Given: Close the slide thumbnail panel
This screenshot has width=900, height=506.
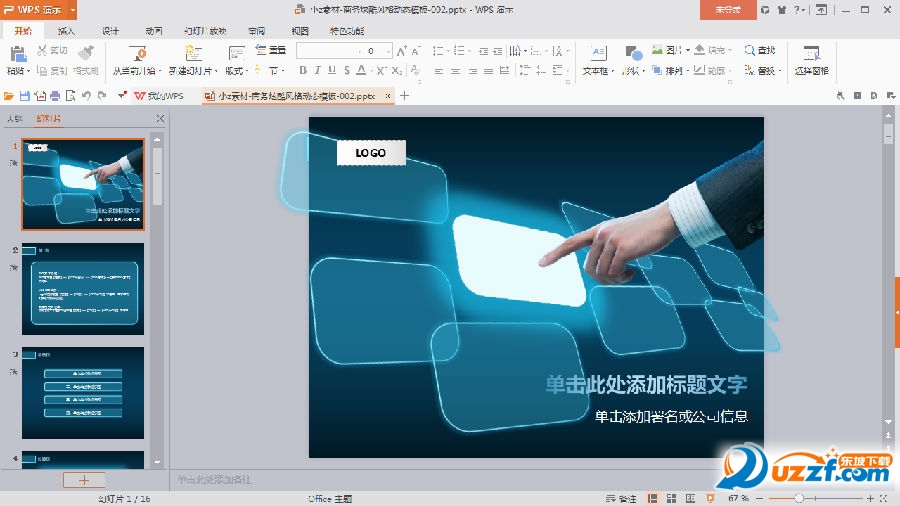Looking at the screenshot, I should pyautogui.click(x=160, y=119).
